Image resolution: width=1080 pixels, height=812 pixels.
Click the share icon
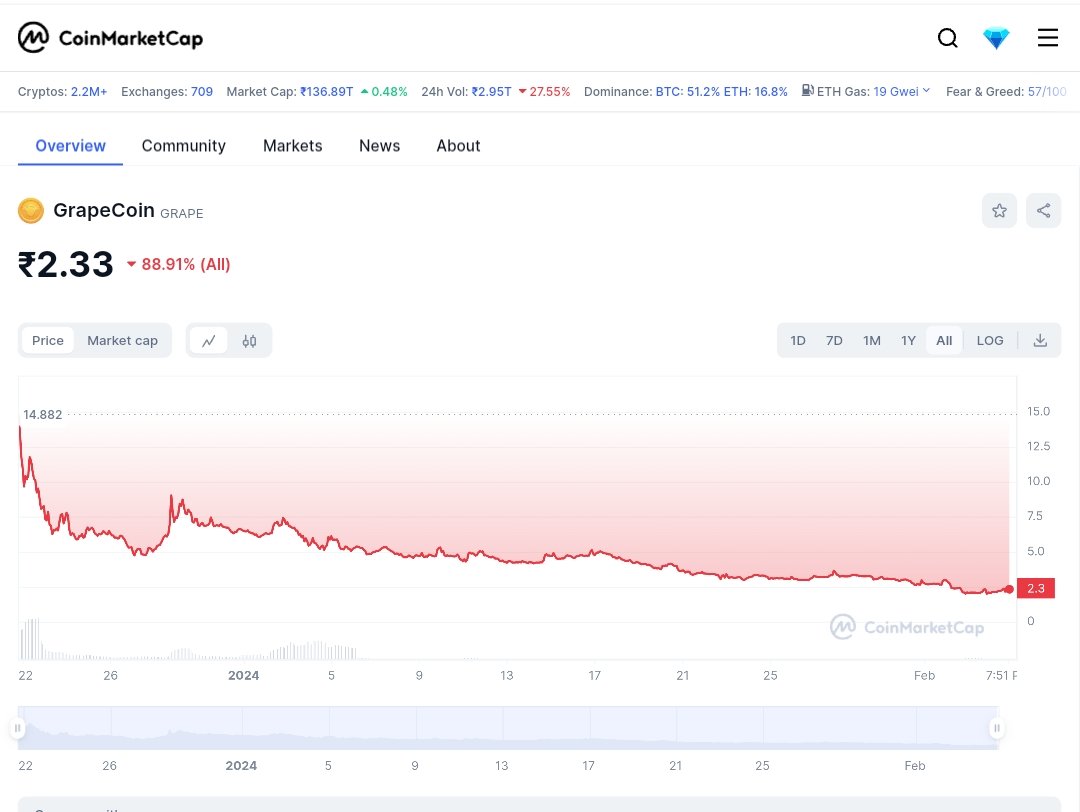click(x=1043, y=211)
